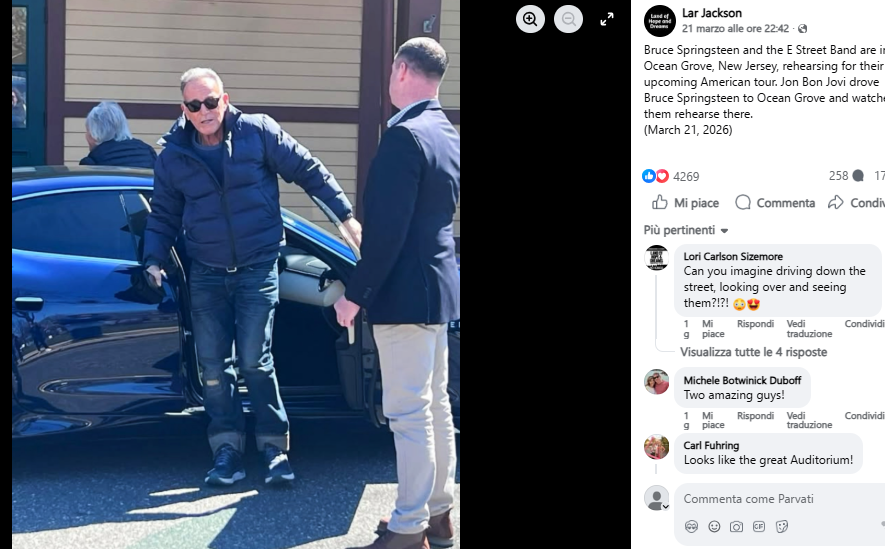Like Michele Botwinick Duboff's comment
This screenshot has height=549, width=885.
click(x=713, y=420)
